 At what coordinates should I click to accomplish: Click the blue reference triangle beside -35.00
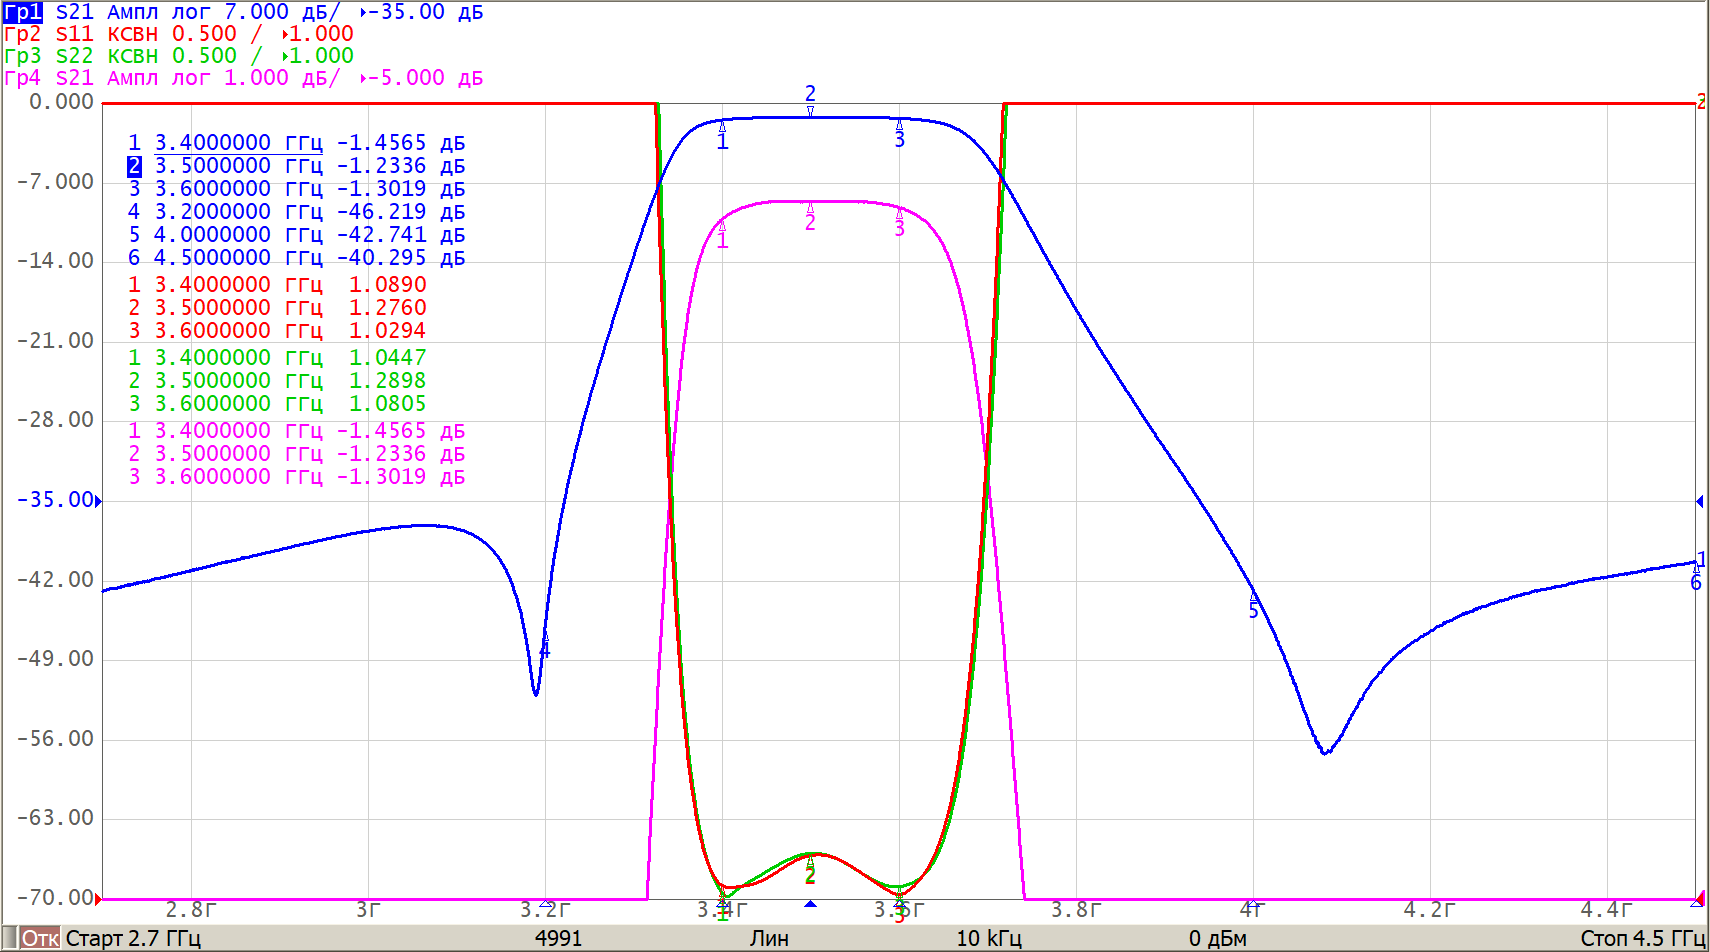point(98,501)
